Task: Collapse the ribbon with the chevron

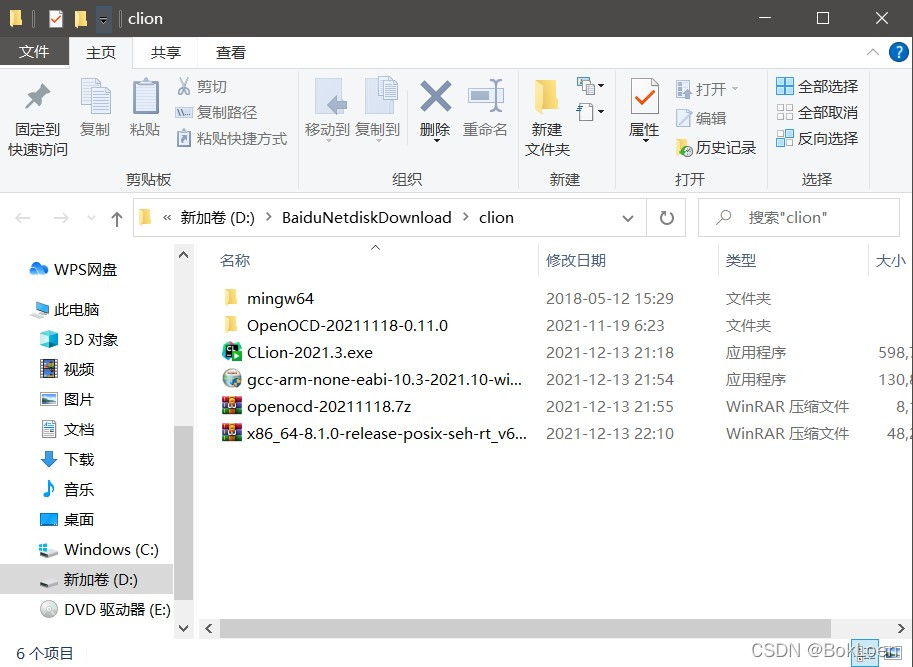Action: point(873,52)
